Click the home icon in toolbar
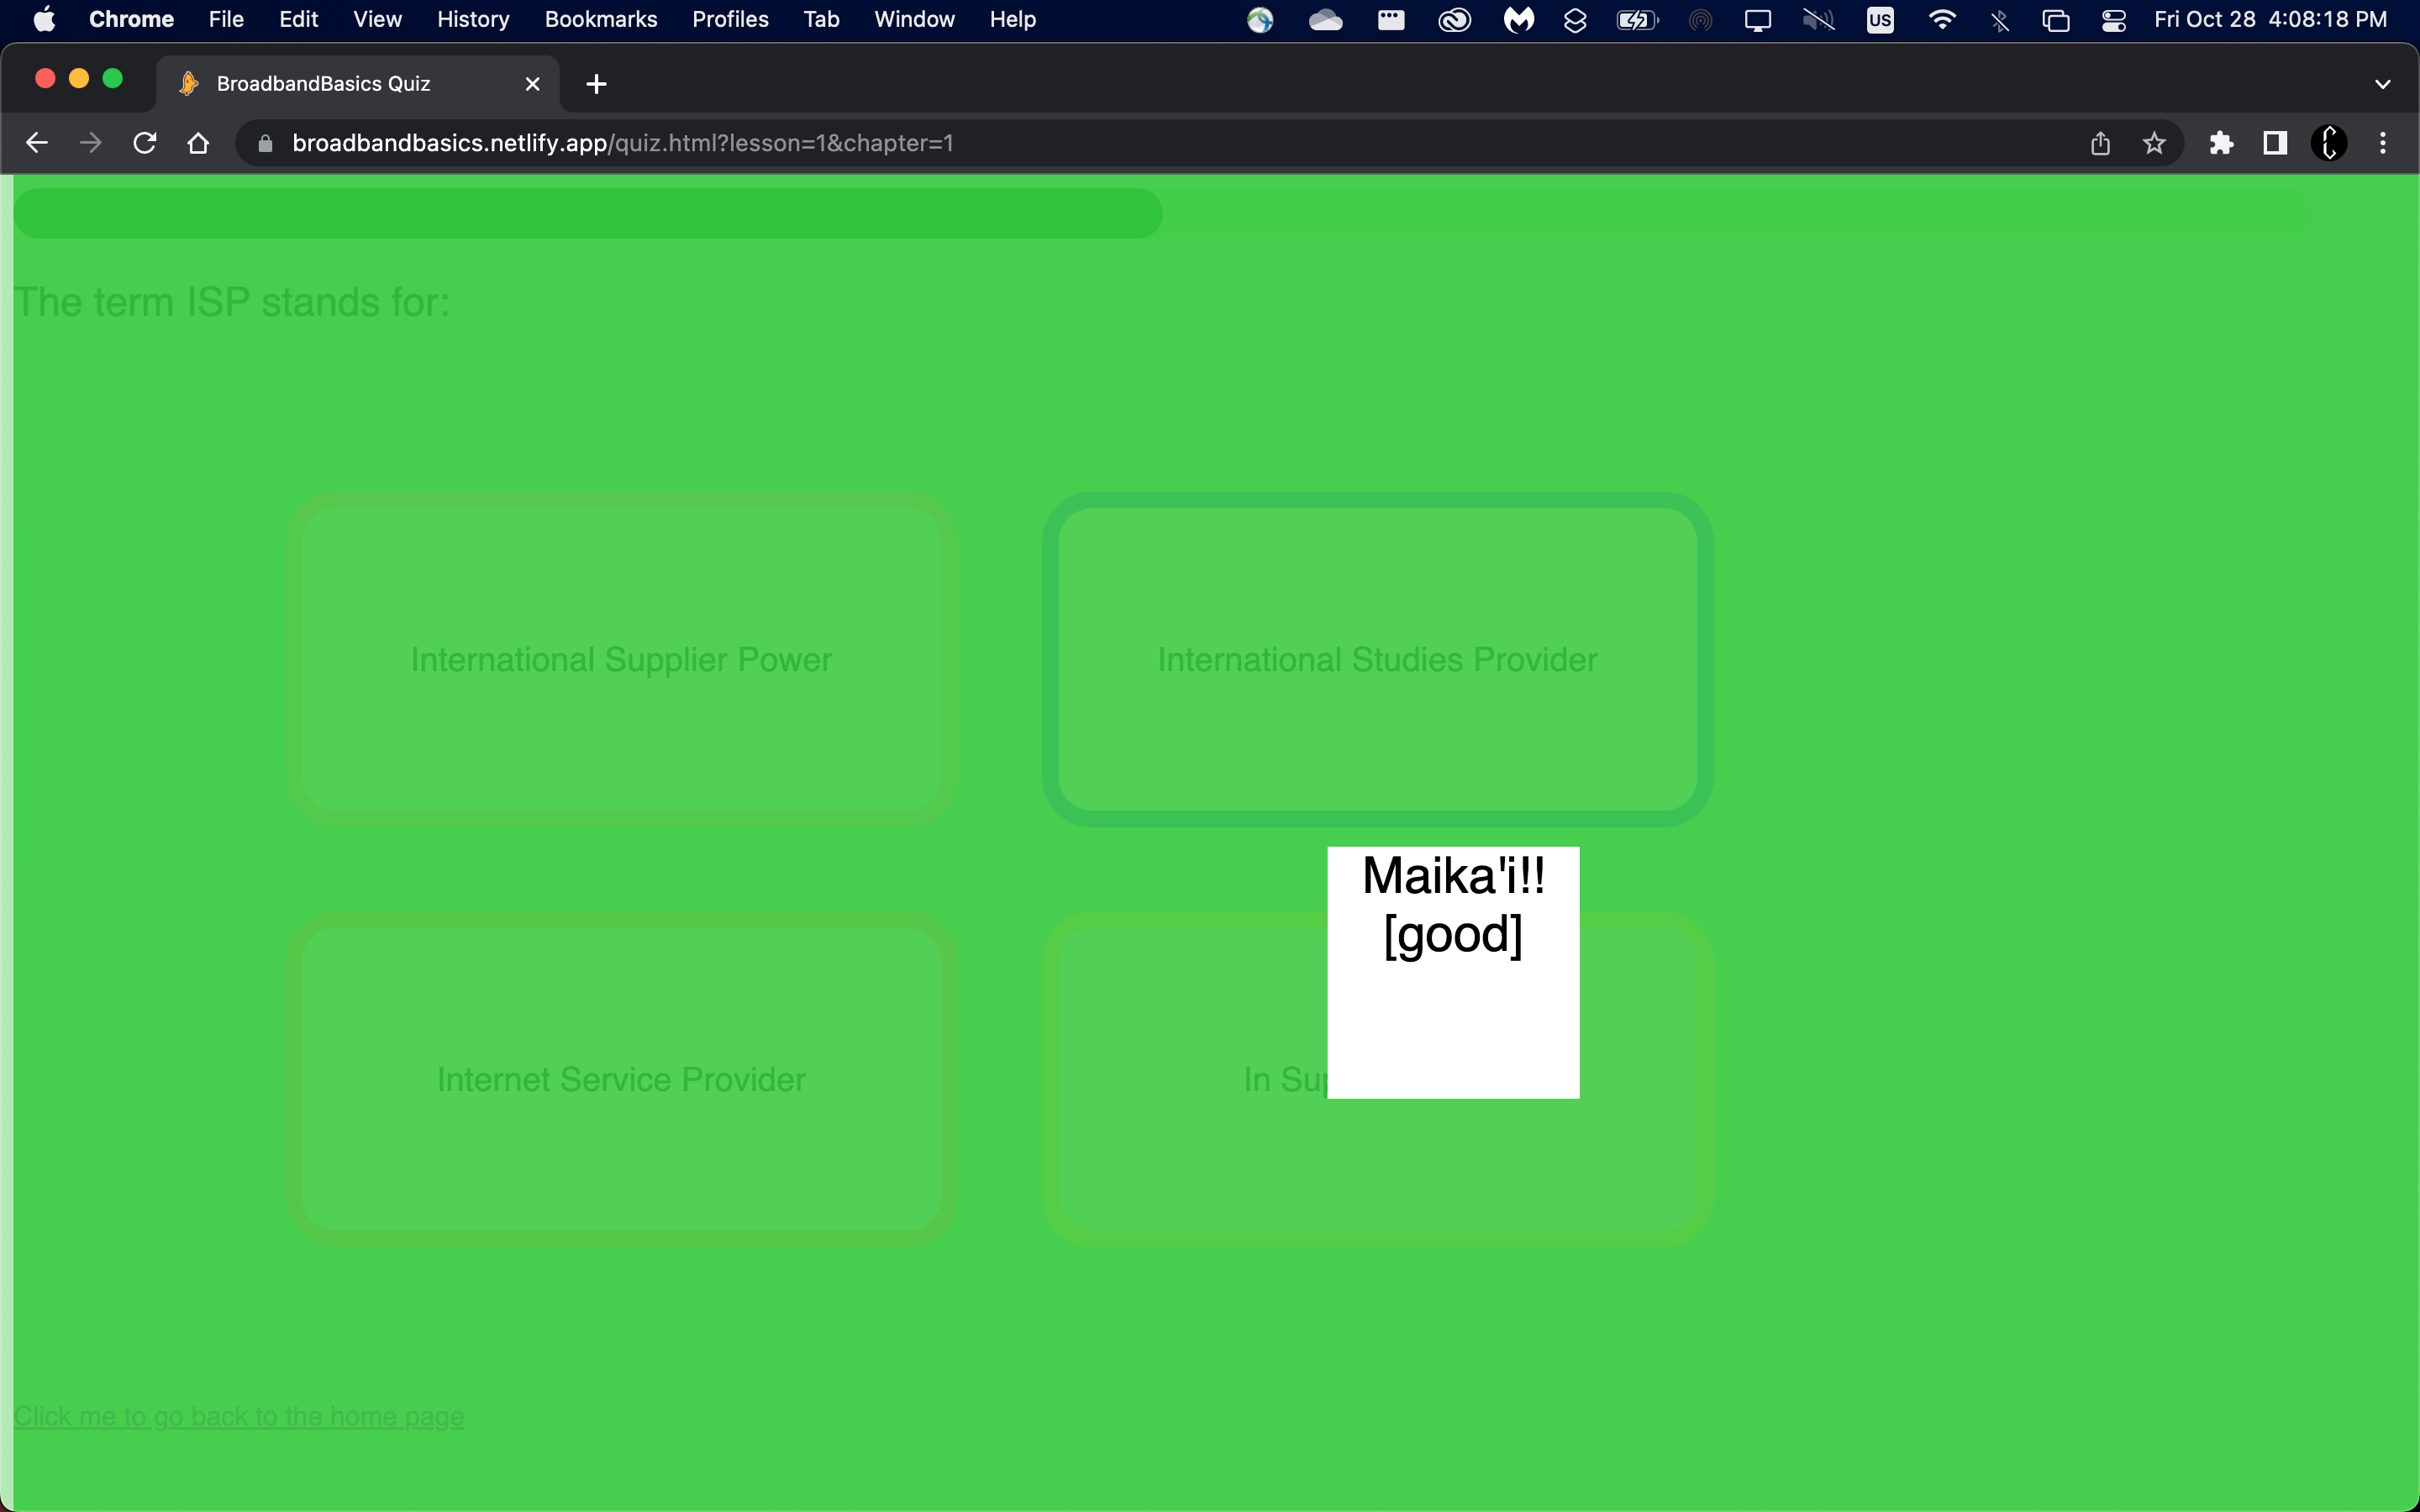2420x1512 pixels. (198, 143)
